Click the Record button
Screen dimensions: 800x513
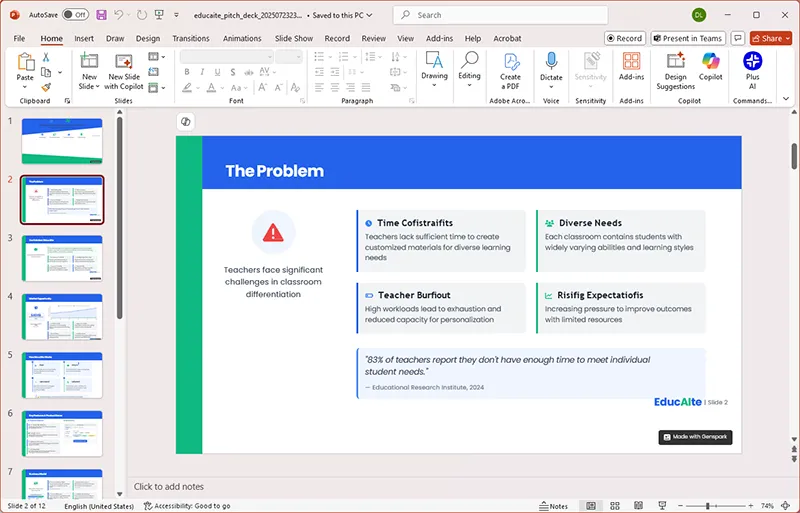click(x=624, y=38)
